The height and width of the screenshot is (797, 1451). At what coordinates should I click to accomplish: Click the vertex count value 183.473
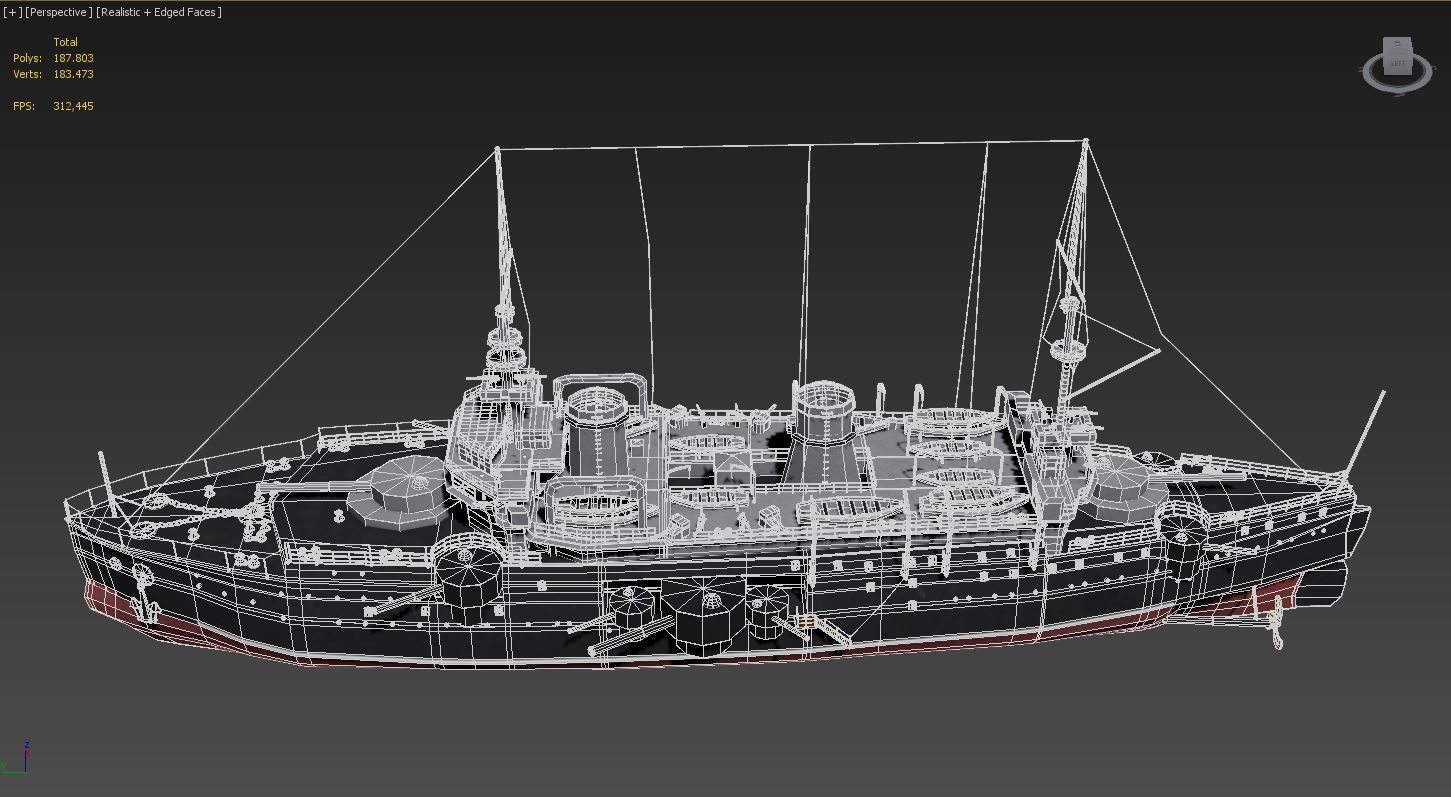tap(73, 74)
